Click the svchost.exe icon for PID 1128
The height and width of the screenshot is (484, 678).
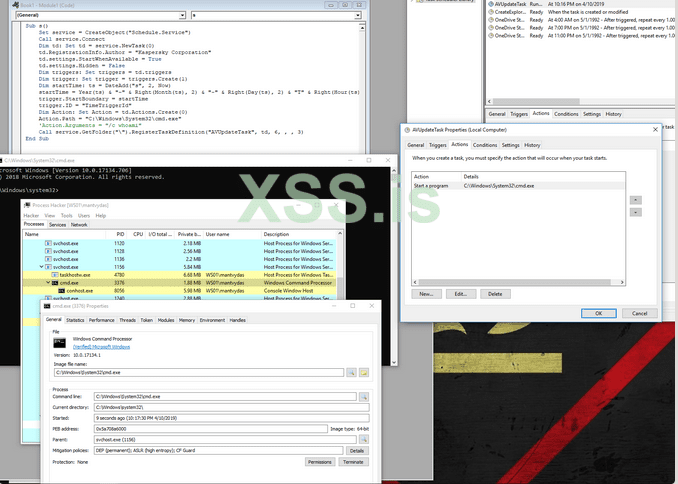tap(48, 251)
